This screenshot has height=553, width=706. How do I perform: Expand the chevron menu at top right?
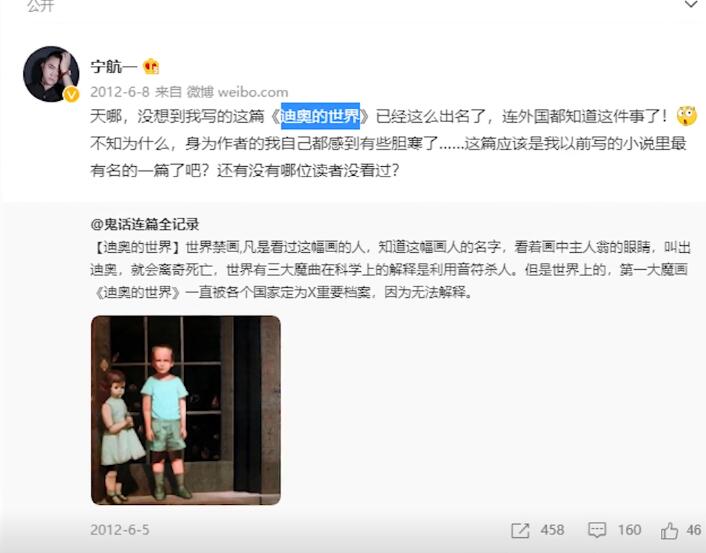[x=691, y=5]
